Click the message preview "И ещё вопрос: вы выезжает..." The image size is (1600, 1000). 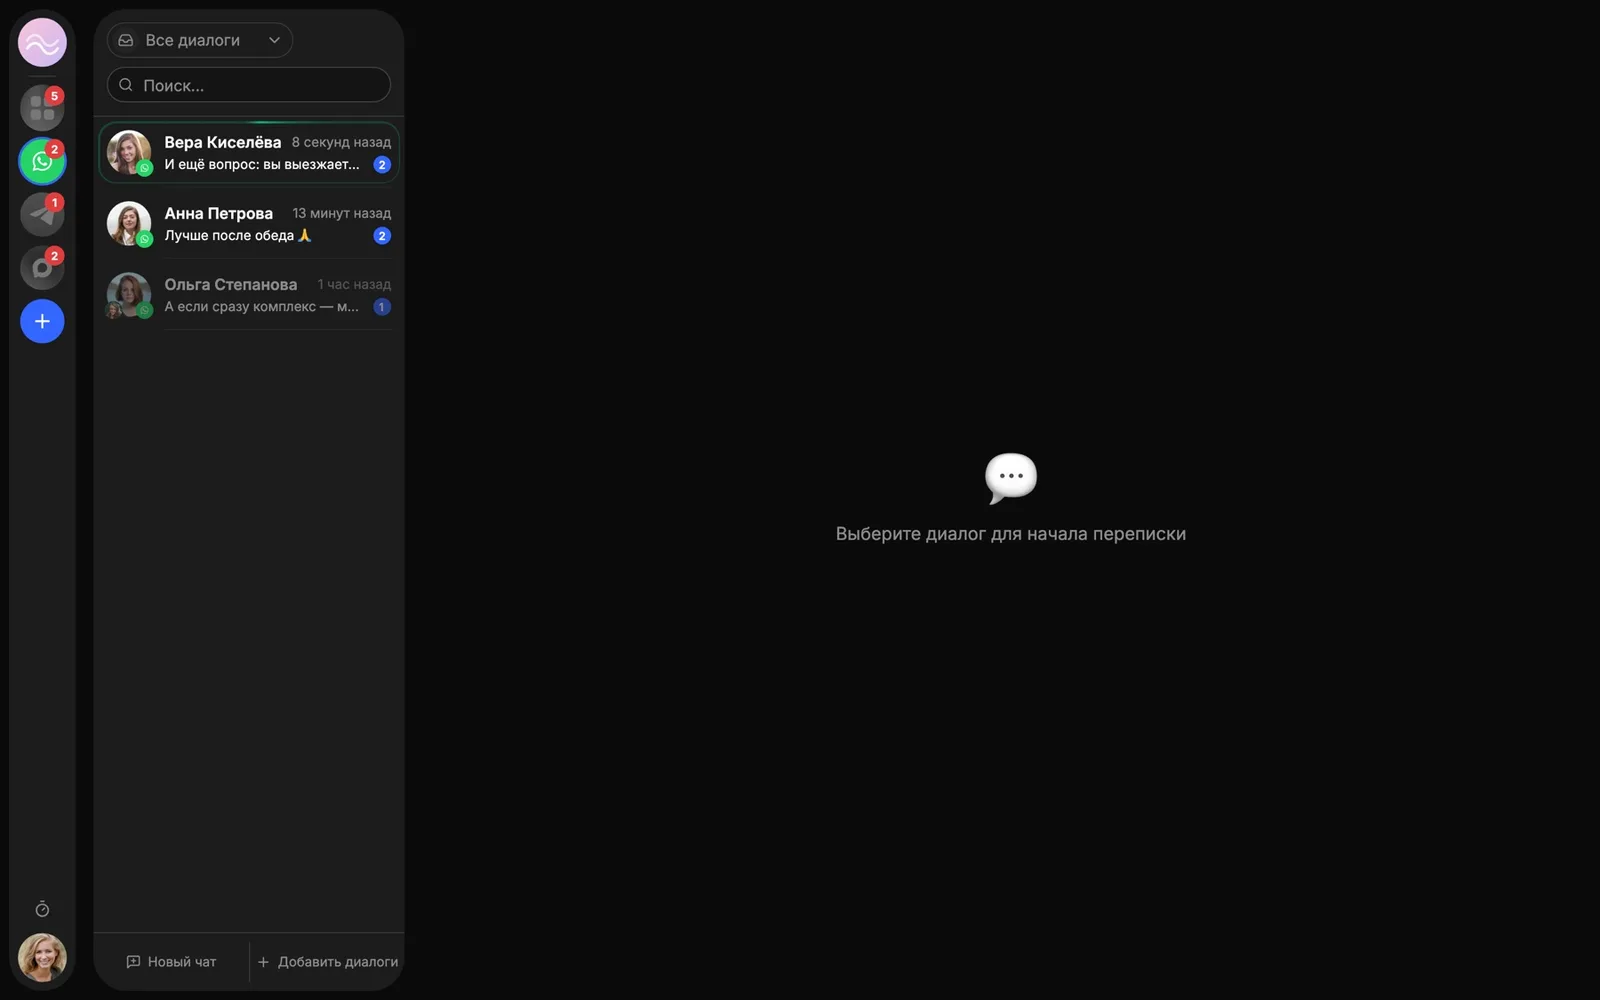click(x=262, y=164)
